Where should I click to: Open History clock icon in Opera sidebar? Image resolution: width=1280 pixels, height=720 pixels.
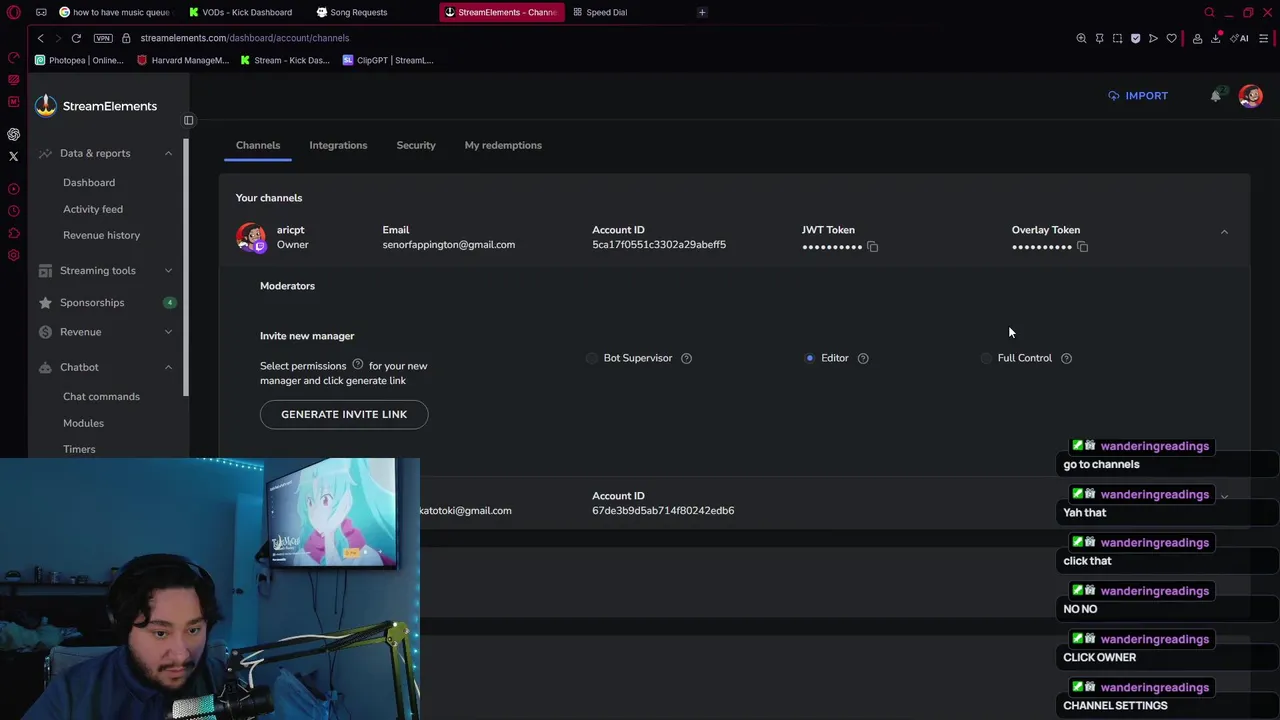pyautogui.click(x=14, y=211)
